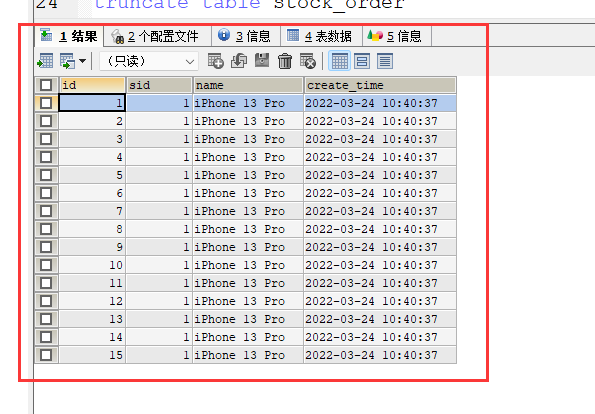595x414 pixels.
Task: Check the checkbox for row id 7
Action: (46, 211)
